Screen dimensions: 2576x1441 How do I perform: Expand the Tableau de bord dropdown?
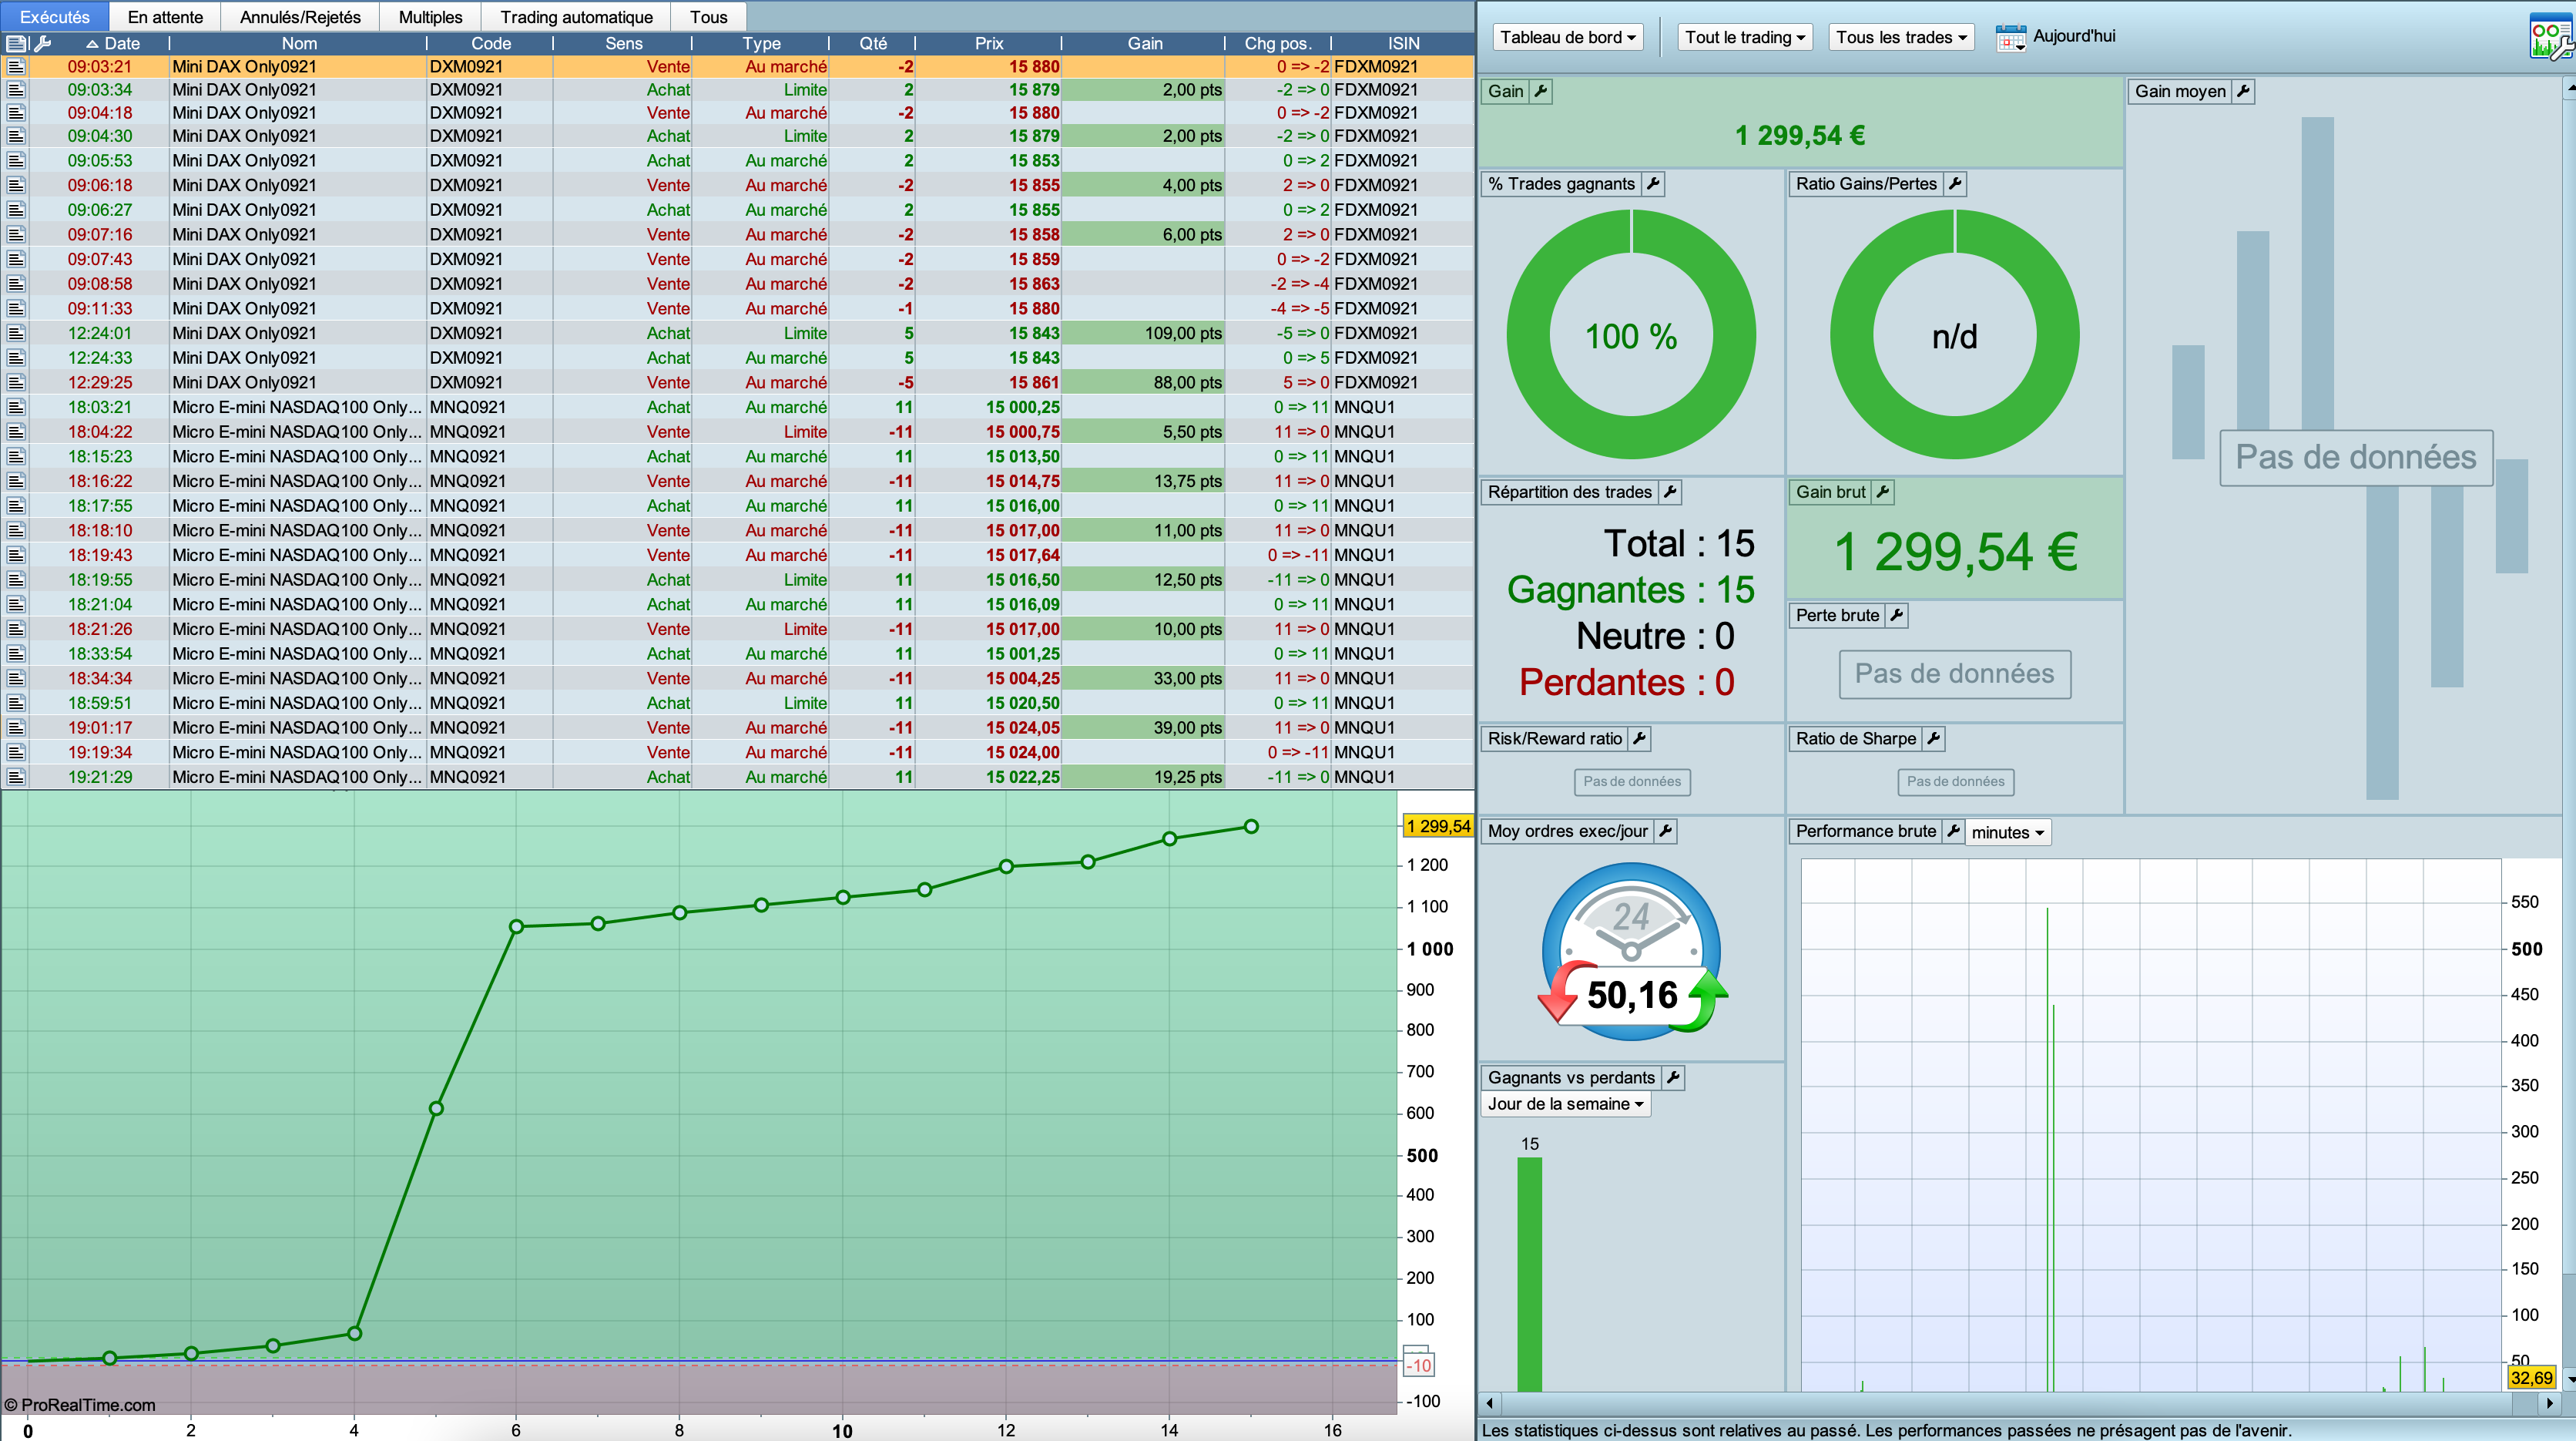tap(1567, 38)
